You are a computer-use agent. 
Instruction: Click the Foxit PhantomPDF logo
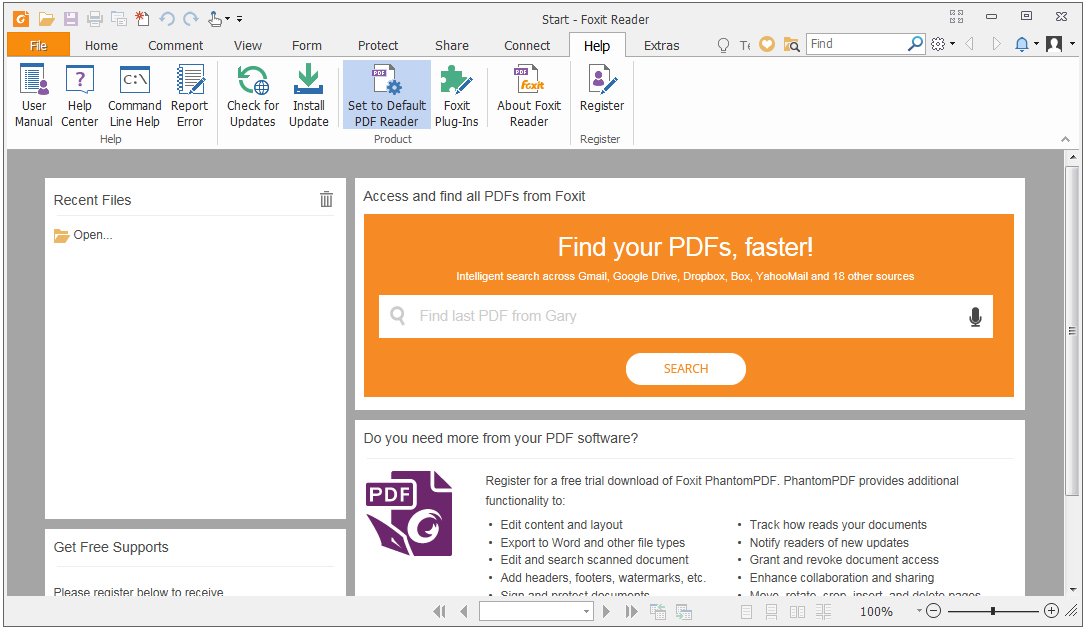coord(409,514)
